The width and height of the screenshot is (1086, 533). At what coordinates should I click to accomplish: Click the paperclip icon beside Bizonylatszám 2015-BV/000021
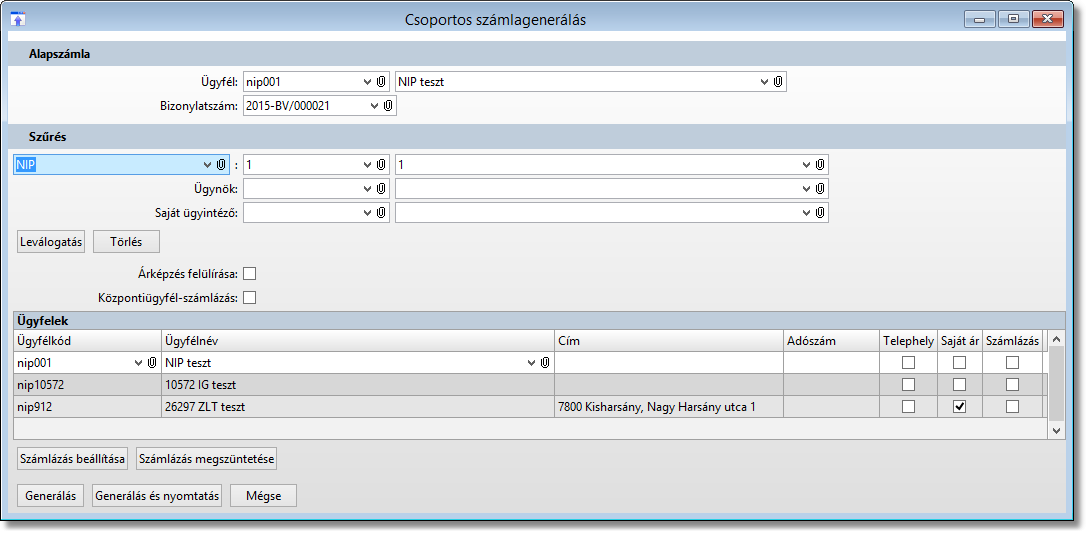pyautogui.click(x=388, y=106)
